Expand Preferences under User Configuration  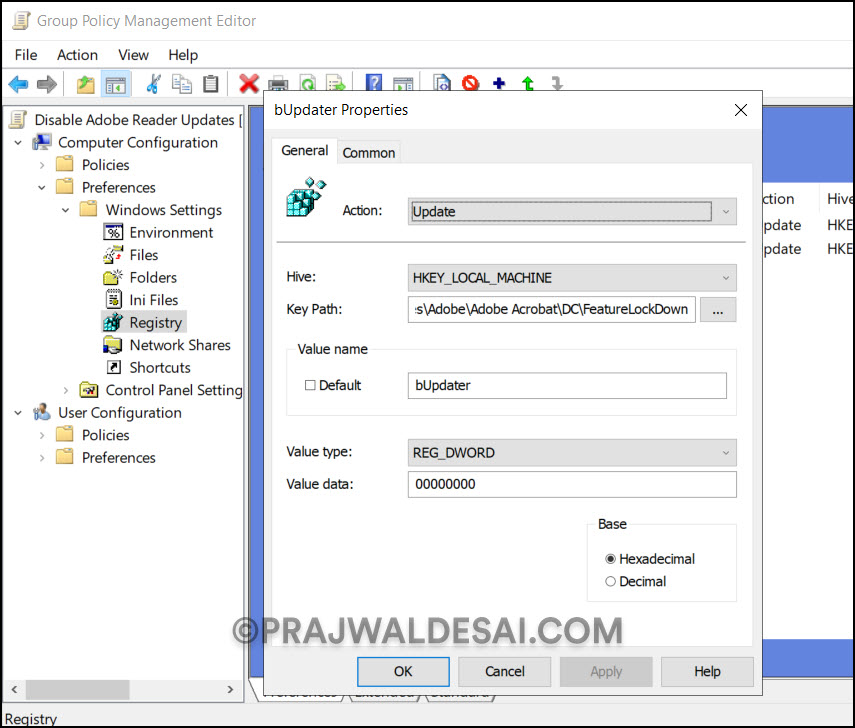pos(42,458)
